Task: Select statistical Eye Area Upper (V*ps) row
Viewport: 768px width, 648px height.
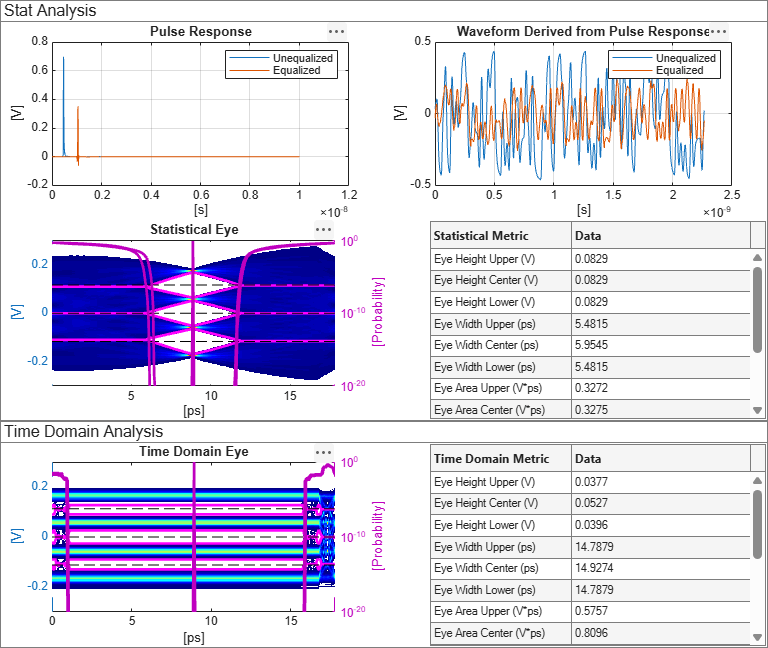Action: (590, 388)
